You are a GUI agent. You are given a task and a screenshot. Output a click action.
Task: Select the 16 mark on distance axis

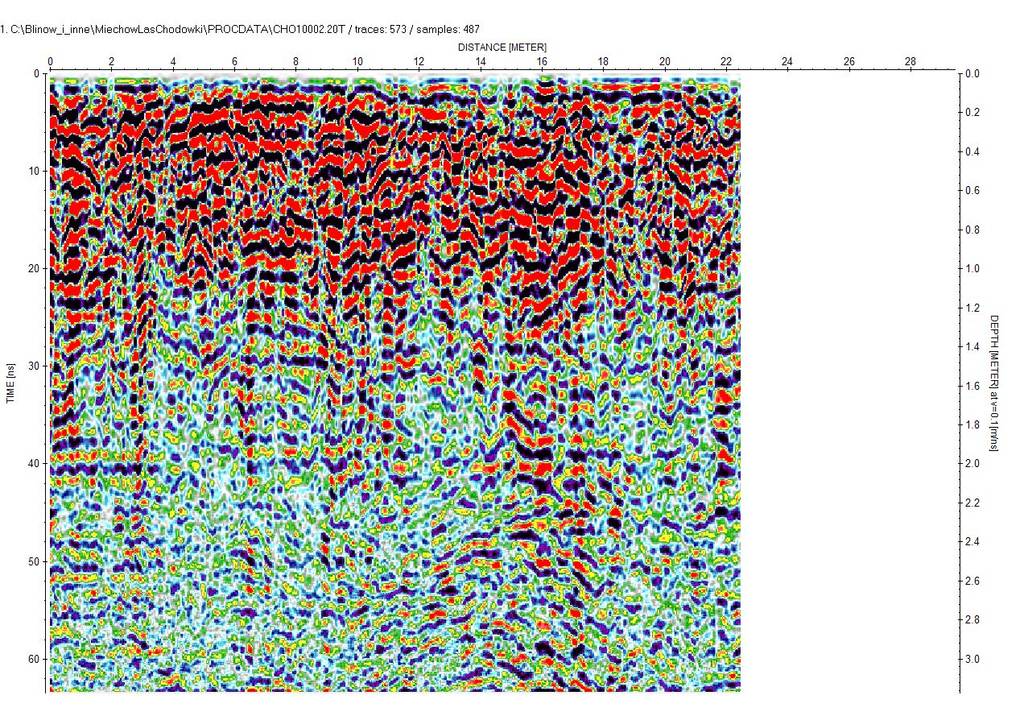click(541, 62)
